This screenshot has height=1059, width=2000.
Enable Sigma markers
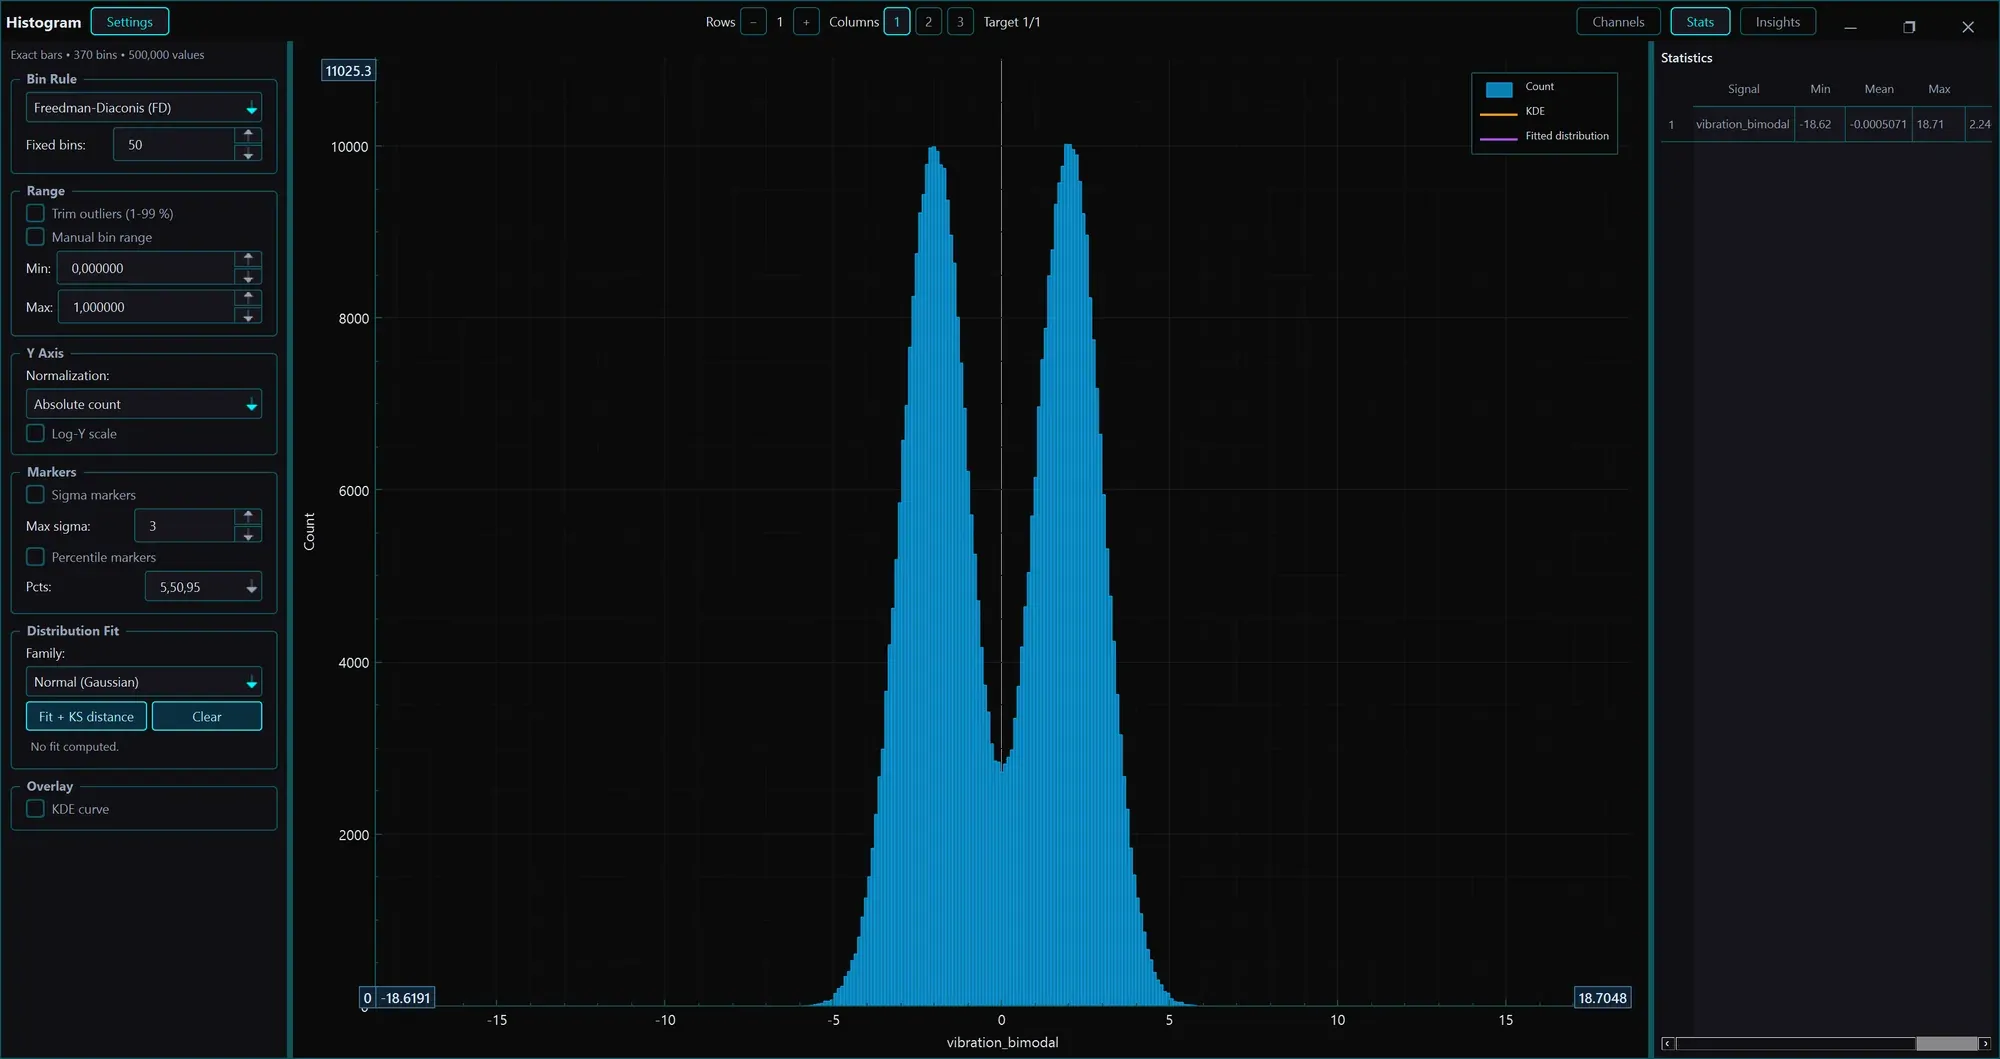click(36, 494)
